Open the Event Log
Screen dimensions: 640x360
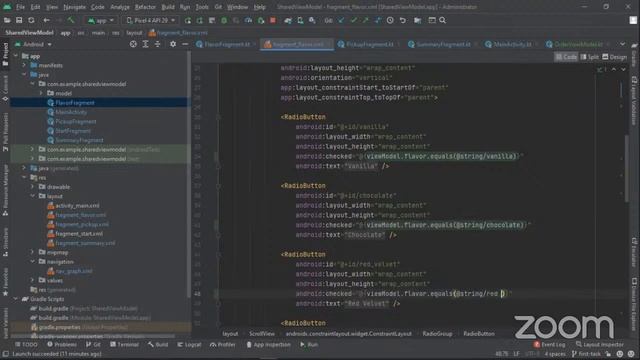click(x=549, y=345)
